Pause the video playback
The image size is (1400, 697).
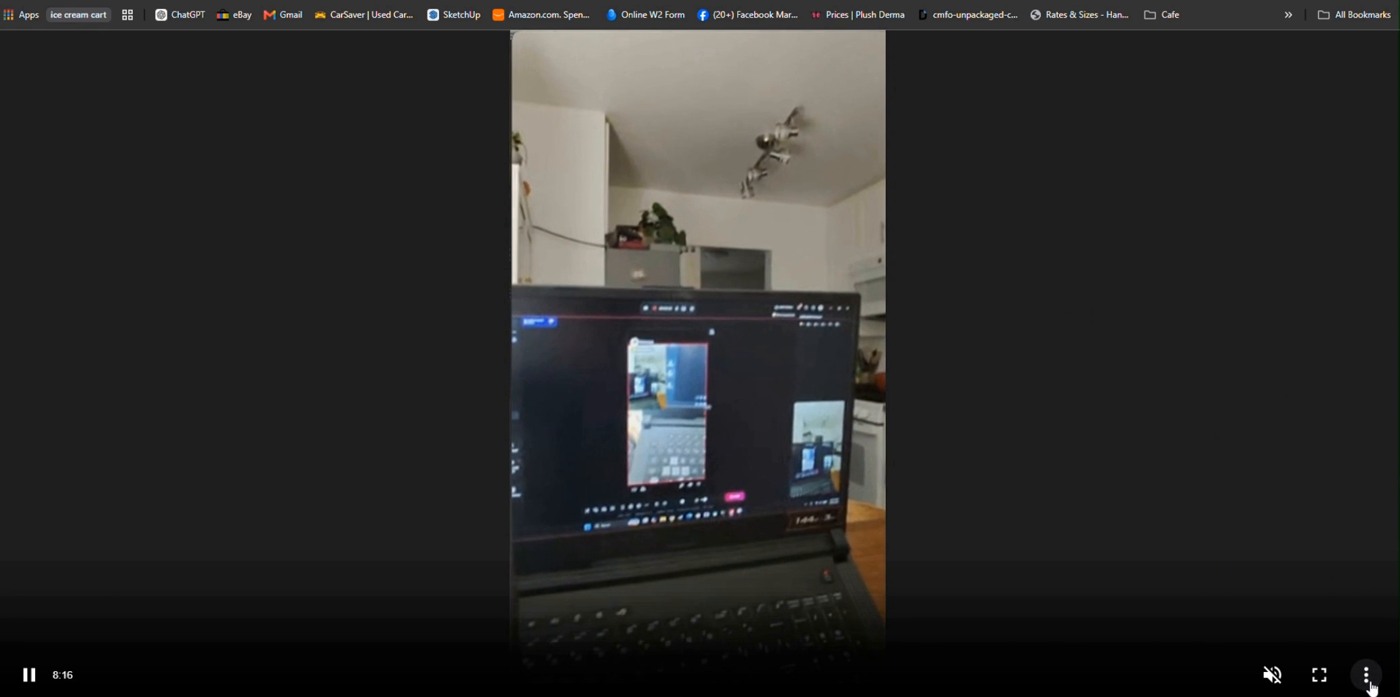point(29,675)
